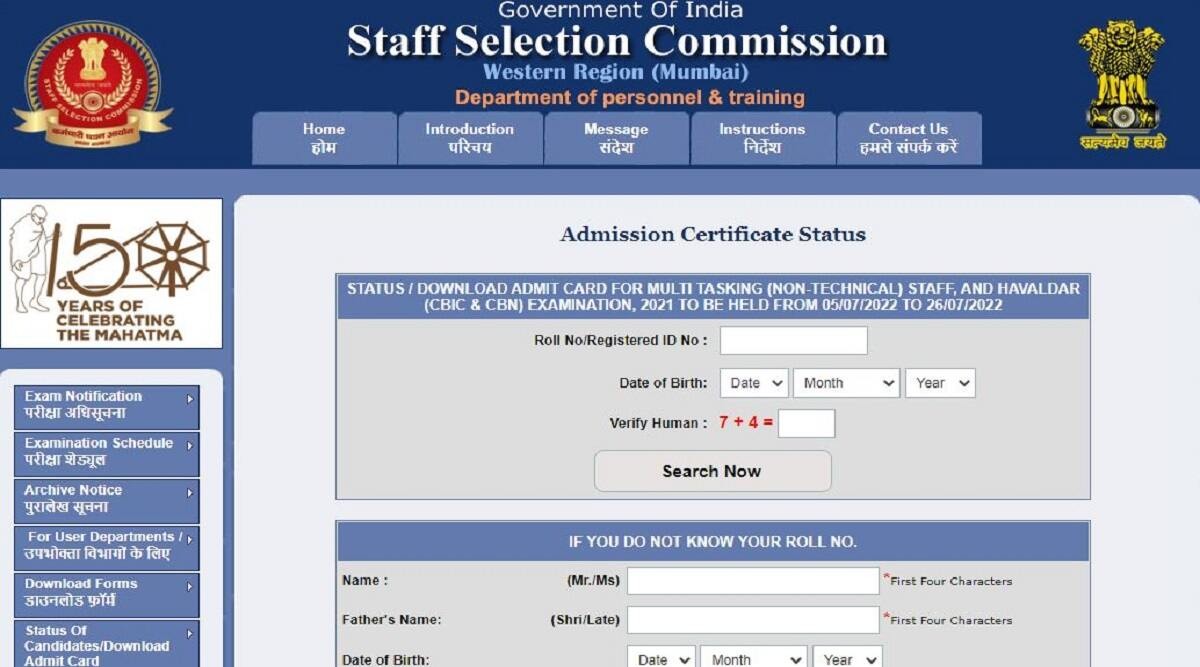This screenshot has height=667, width=1200.
Task: Go to the Contact Us tab
Action: (908, 138)
